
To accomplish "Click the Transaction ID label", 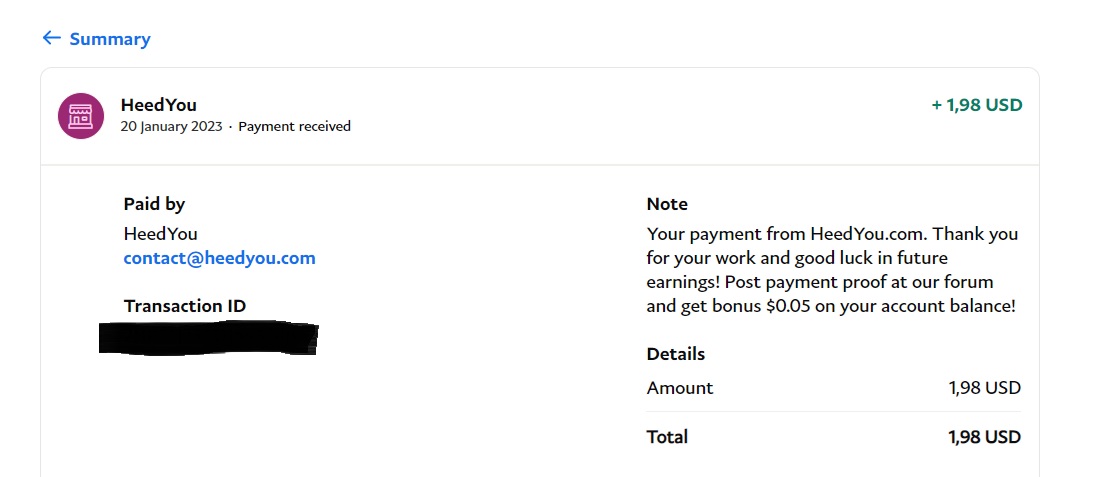I will tap(185, 306).
